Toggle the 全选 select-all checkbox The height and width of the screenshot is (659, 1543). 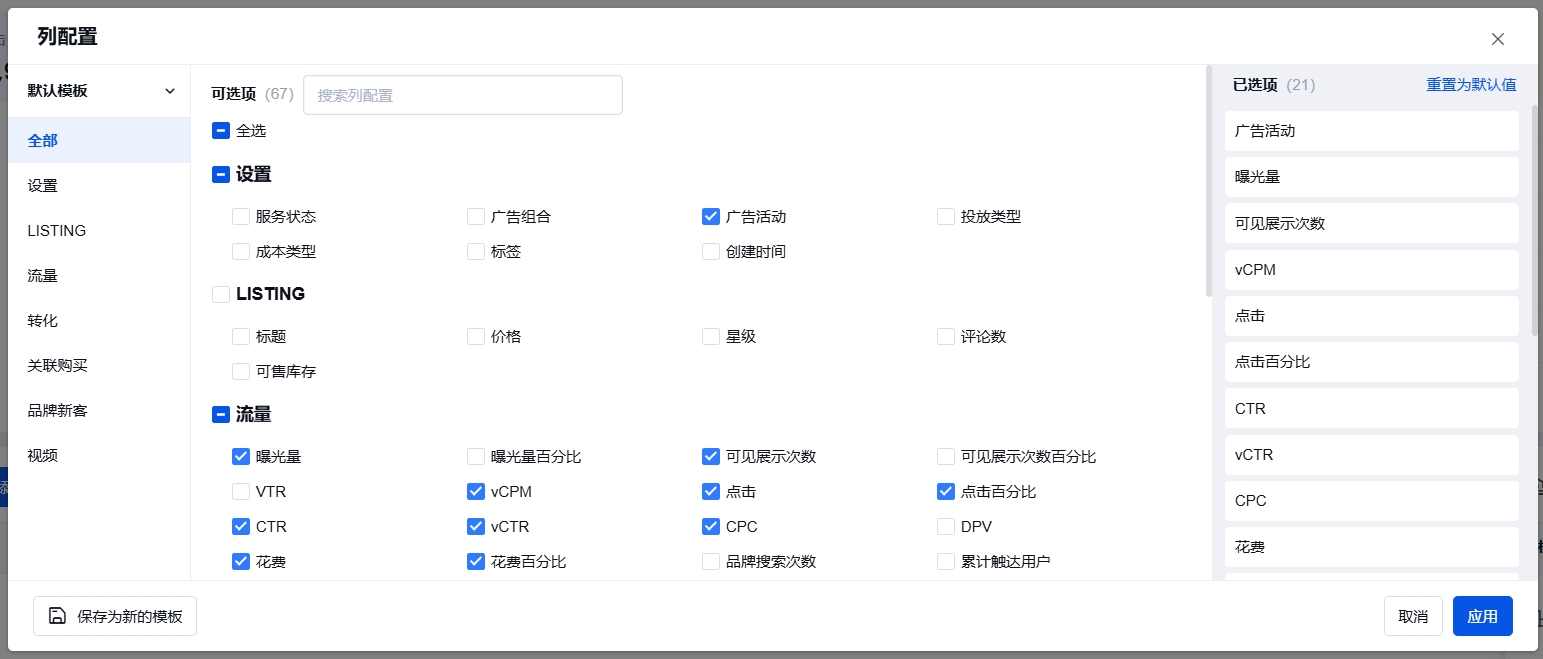[x=221, y=130]
